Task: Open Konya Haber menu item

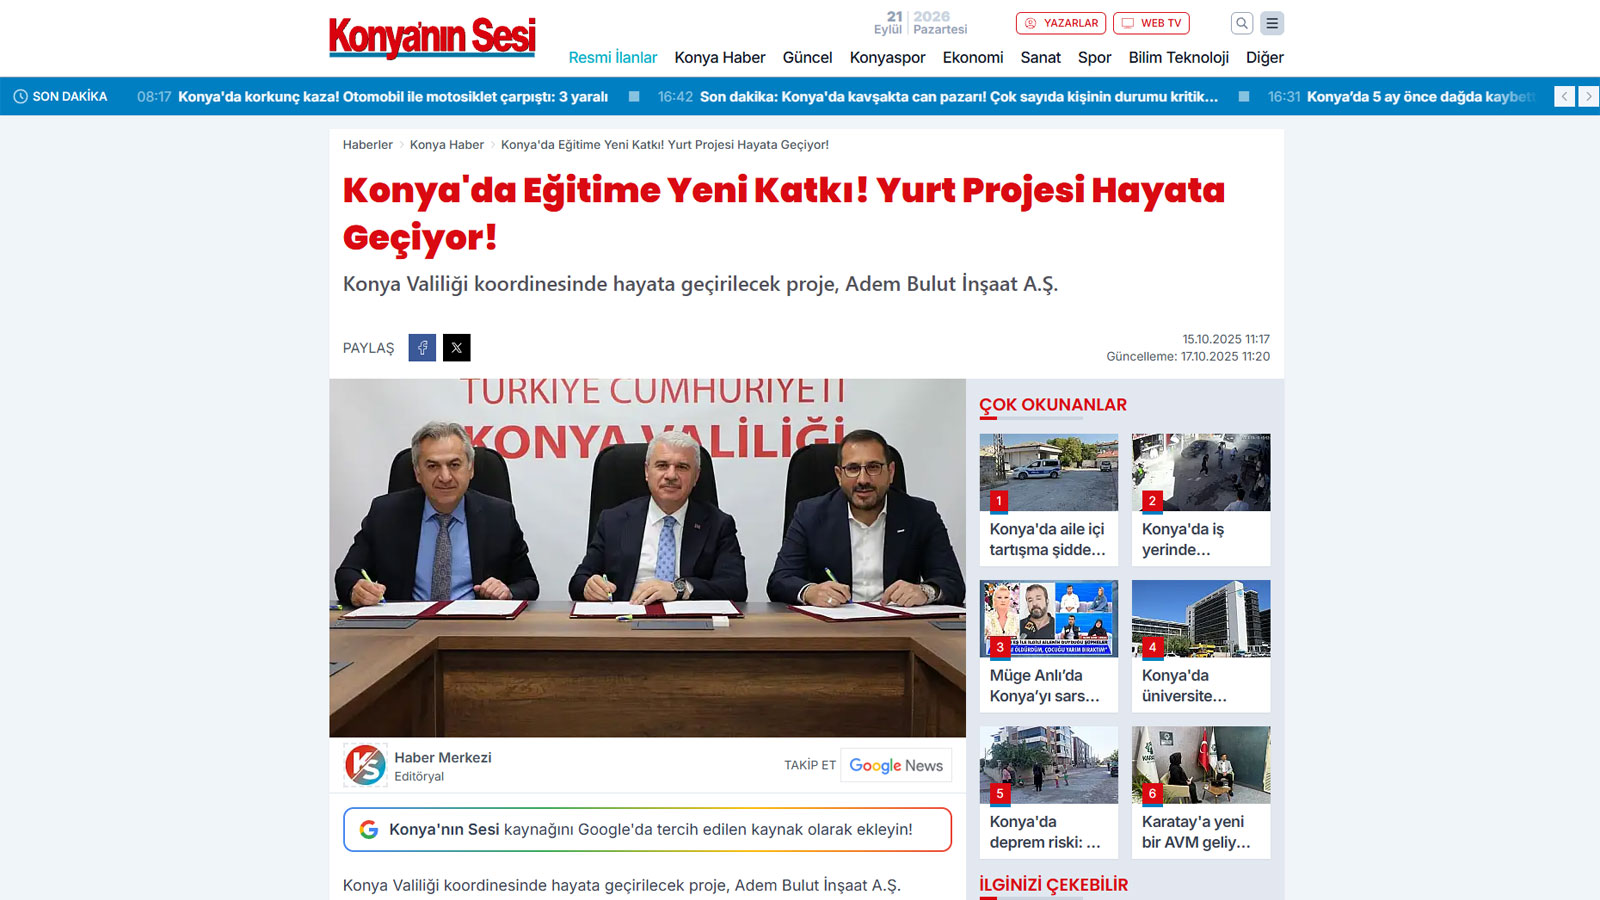Action: click(x=720, y=57)
